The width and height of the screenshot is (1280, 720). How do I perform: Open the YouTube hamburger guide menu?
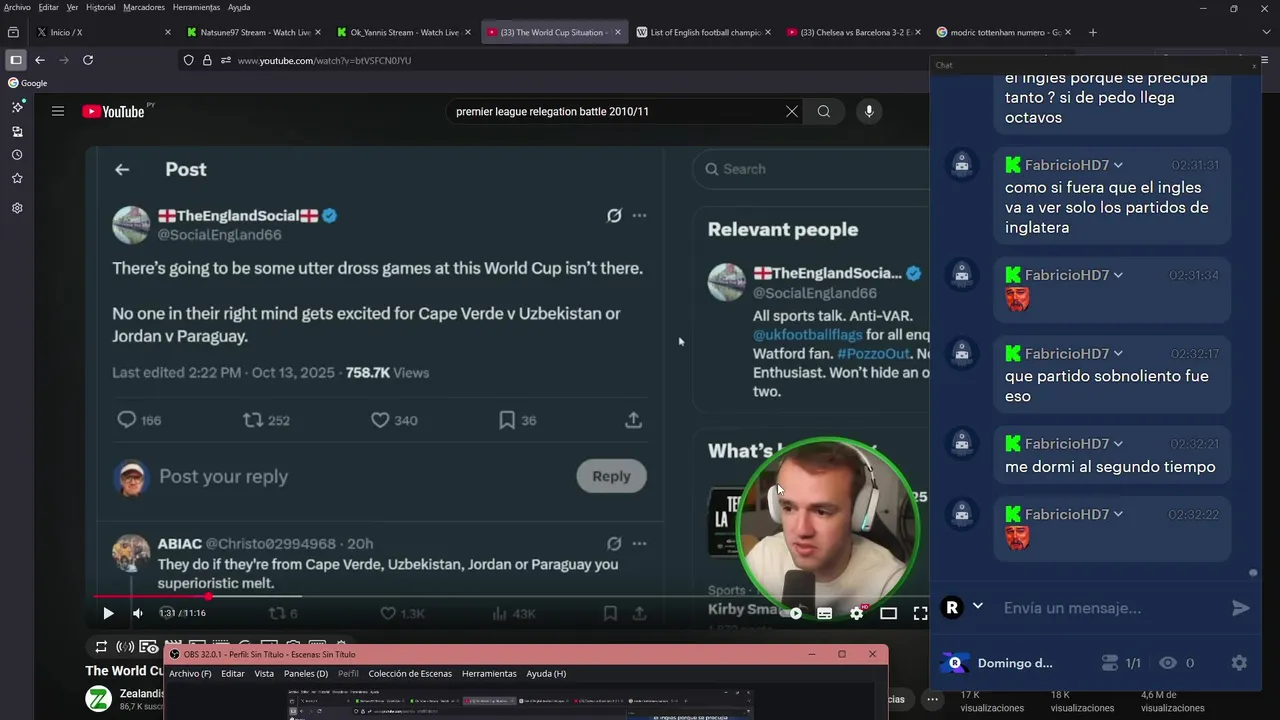(58, 111)
